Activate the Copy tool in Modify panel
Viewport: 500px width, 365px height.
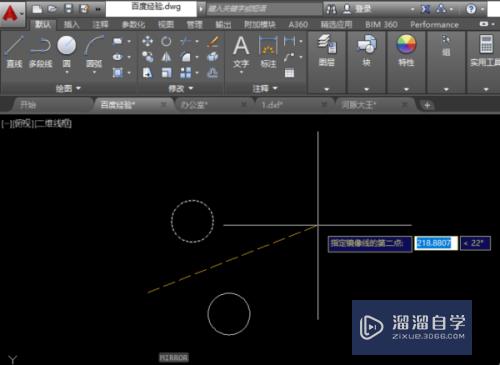coord(147,57)
